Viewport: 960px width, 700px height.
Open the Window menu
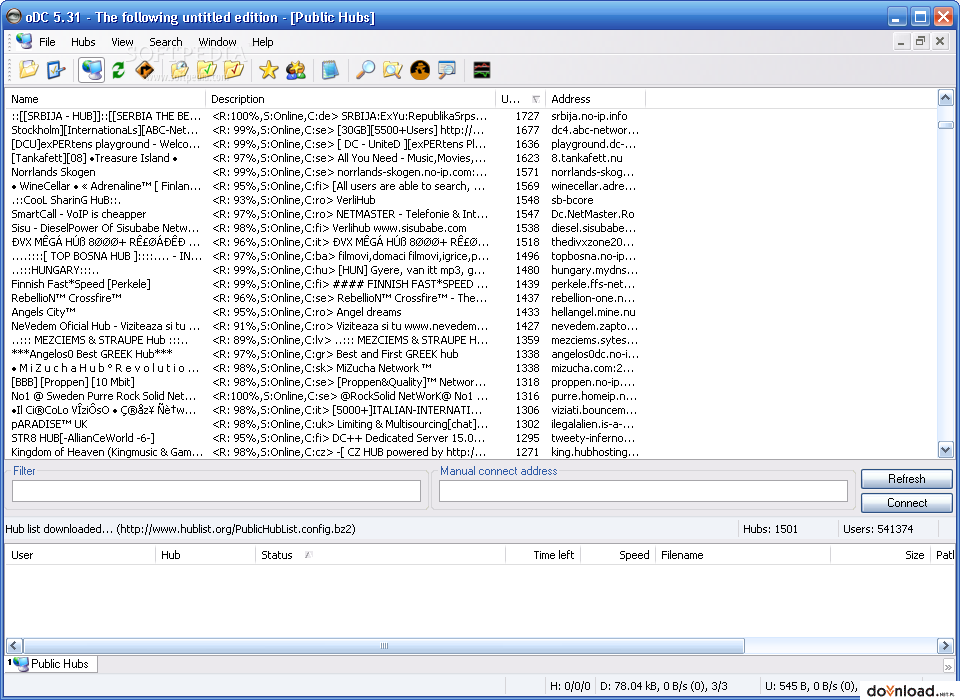(217, 42)
